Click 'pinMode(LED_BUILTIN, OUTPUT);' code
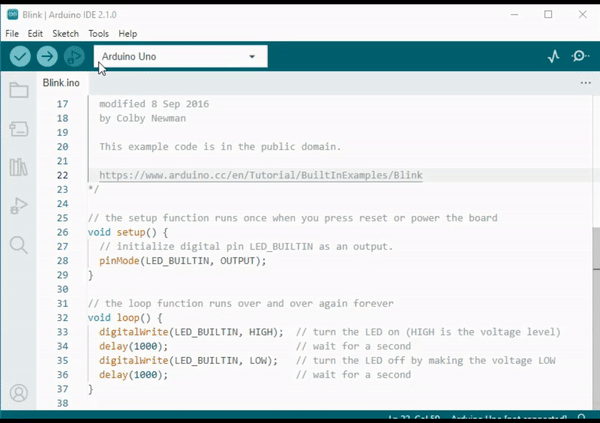Image resolution: width=600 pixels, height=423 pixels. 183,261
